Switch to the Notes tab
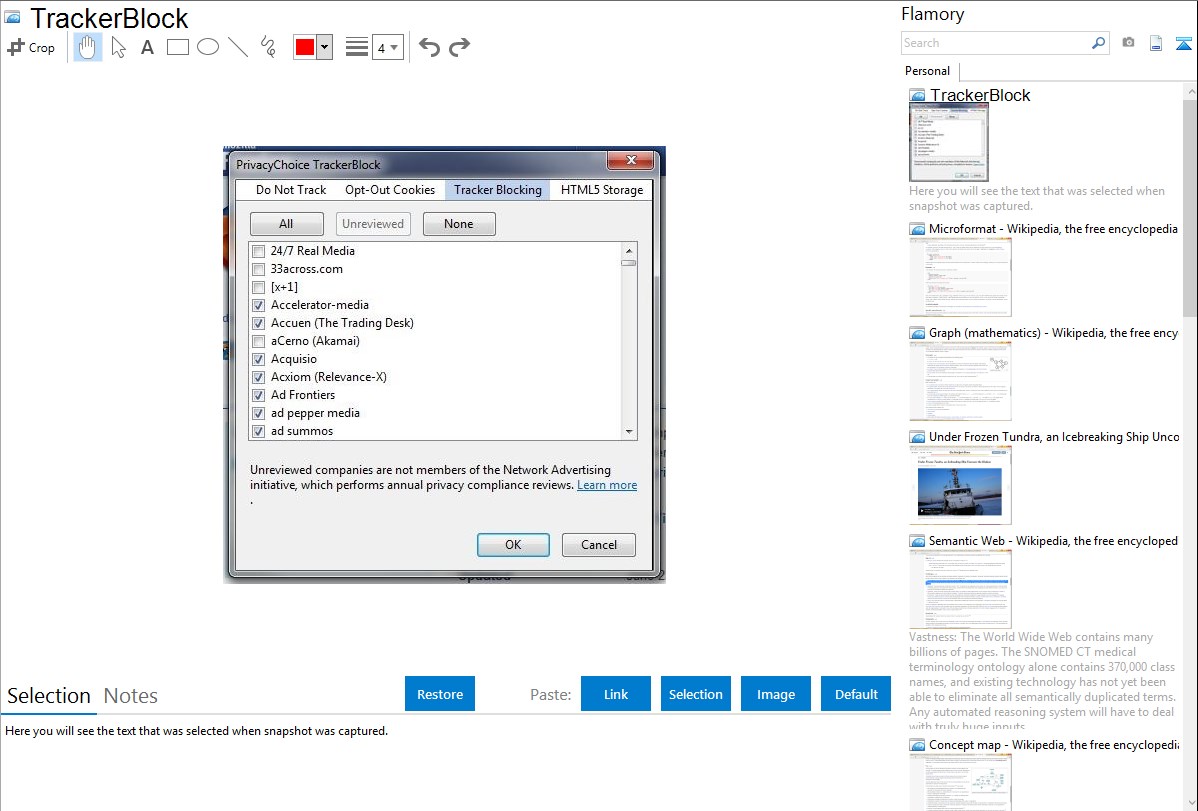The height and width of the screenshot is (811, 1198). click(x=131, y=696)
